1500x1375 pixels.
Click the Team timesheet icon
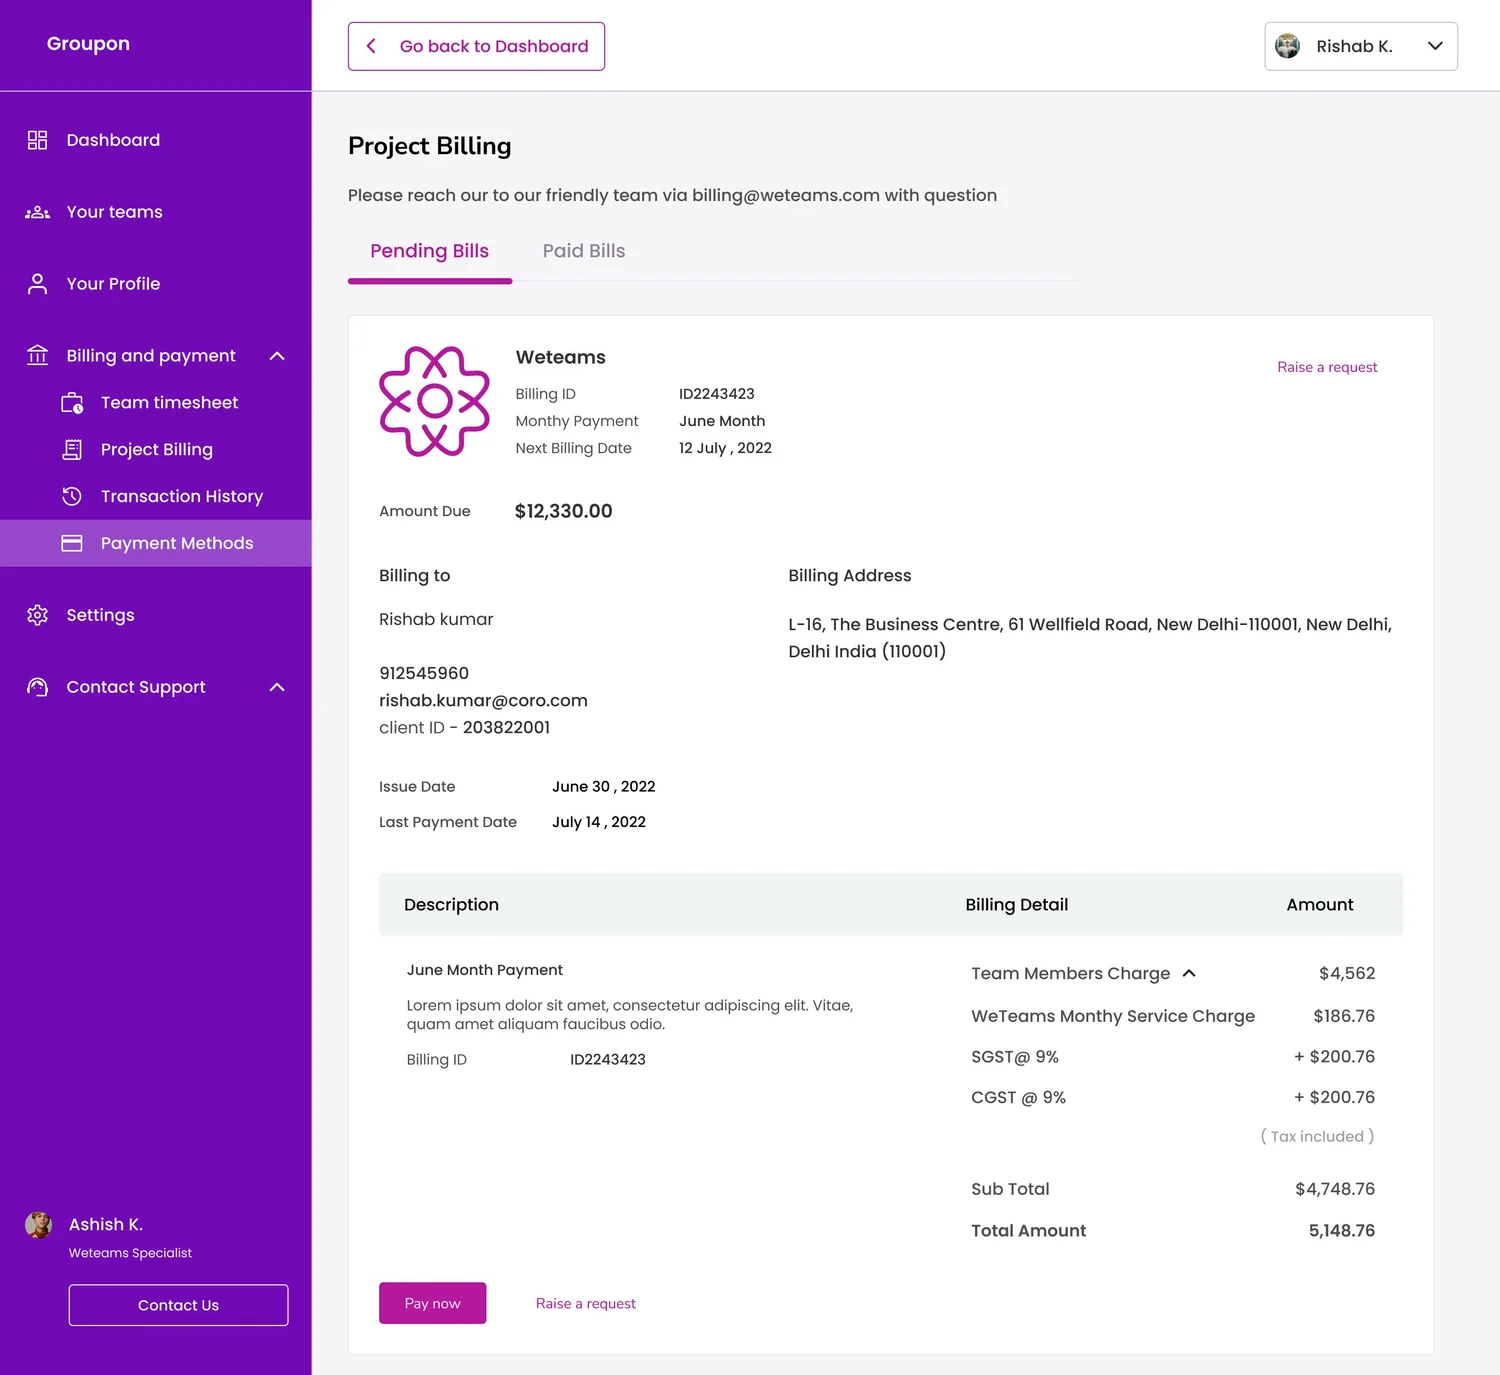click(x=72, y=402)
